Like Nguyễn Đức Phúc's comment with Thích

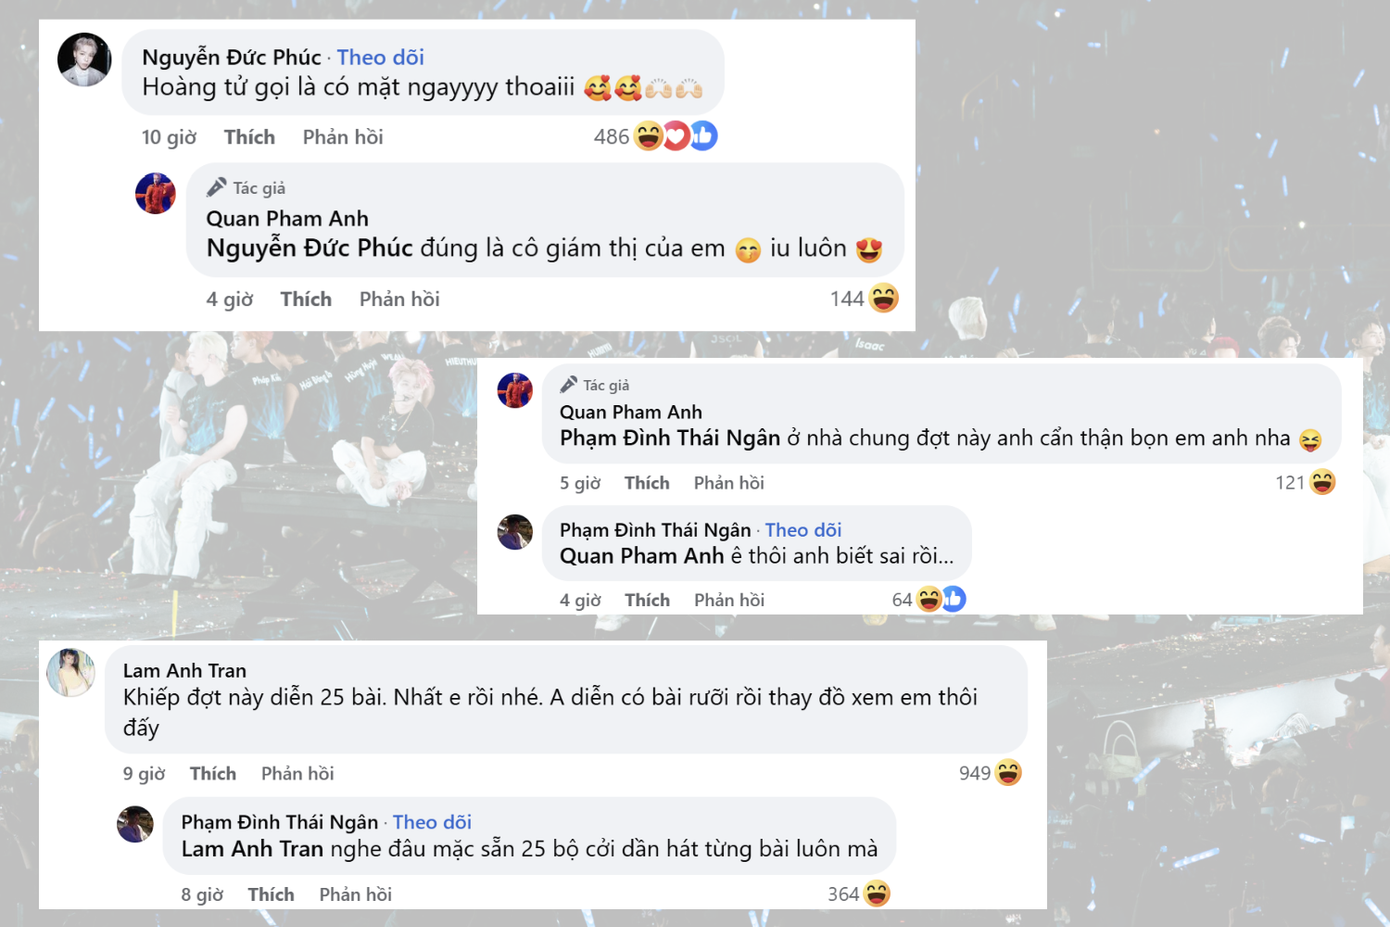pyautogui.click(x=249, y=137)
